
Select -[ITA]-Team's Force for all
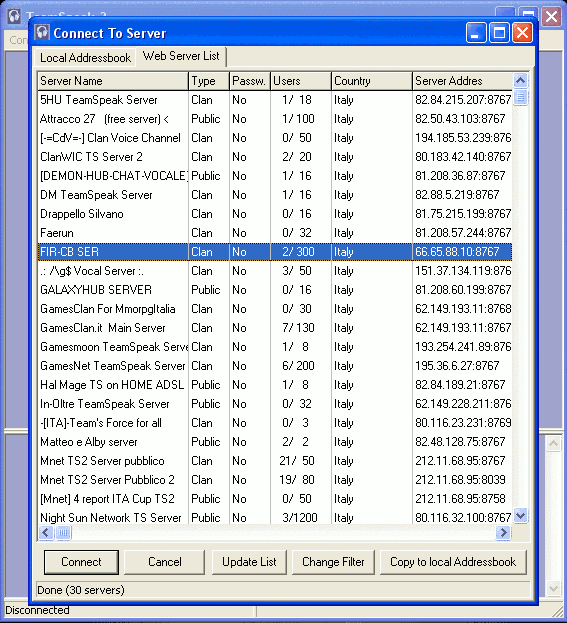coord(275,423)
